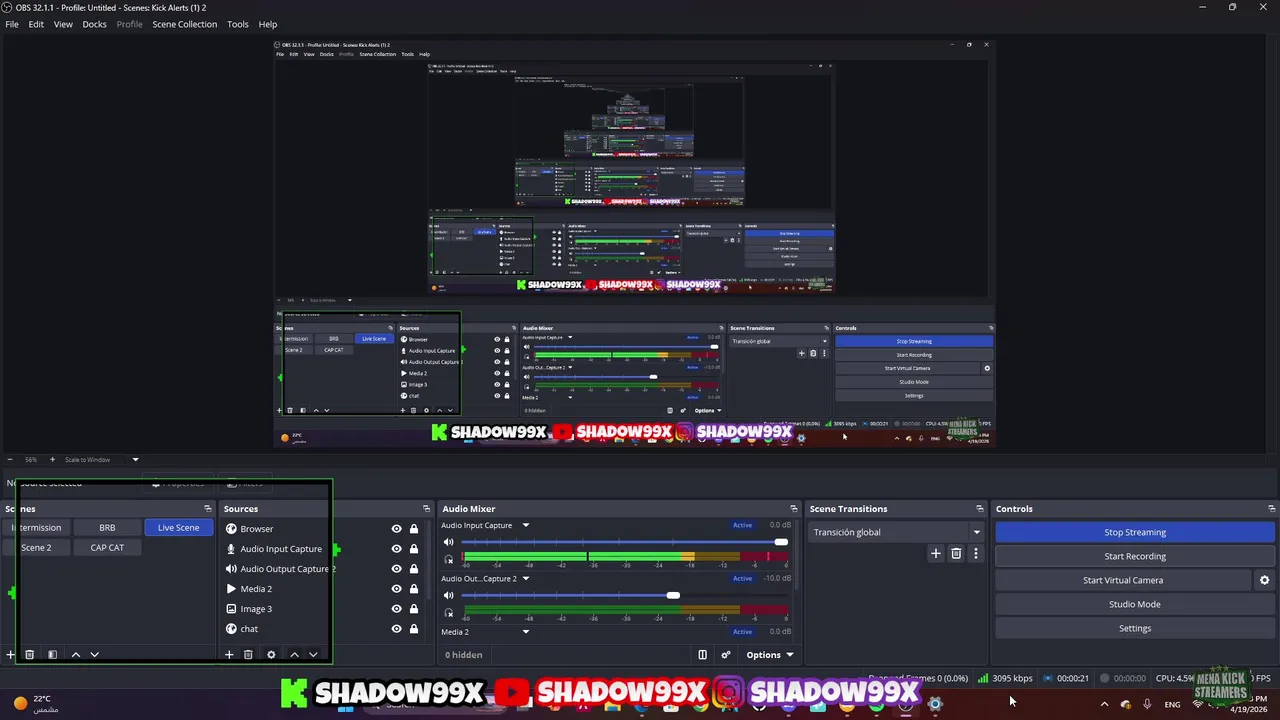Viewport: 1280px width, 720px height.
Task: Open the Transición global dropdown
Action: tap(896, 532)
